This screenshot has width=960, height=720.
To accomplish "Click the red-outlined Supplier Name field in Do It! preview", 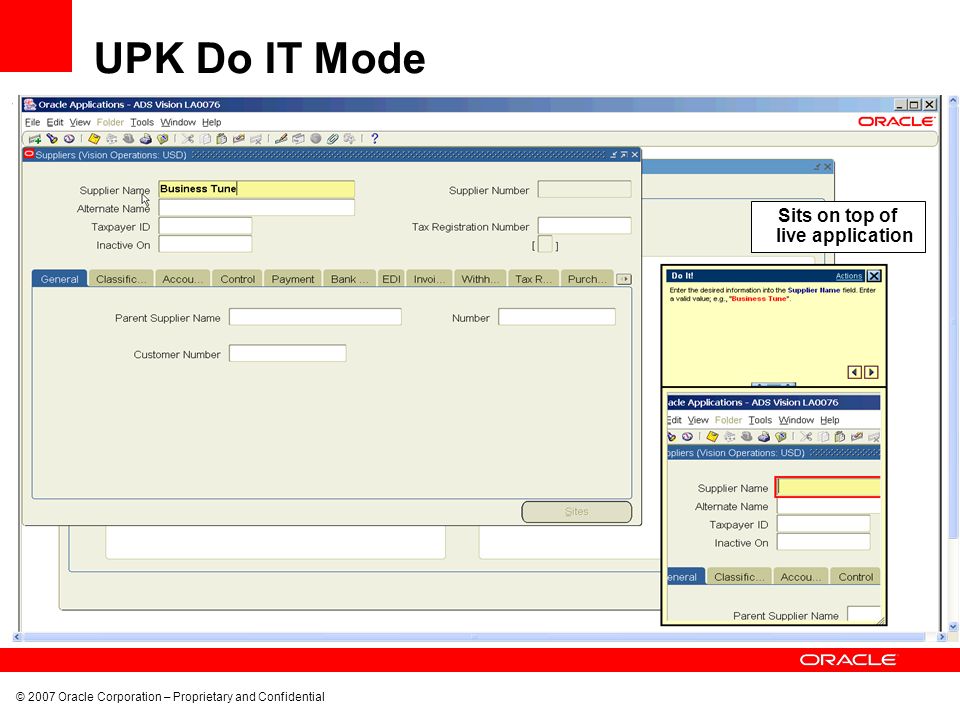I will [x=828, y=487].
